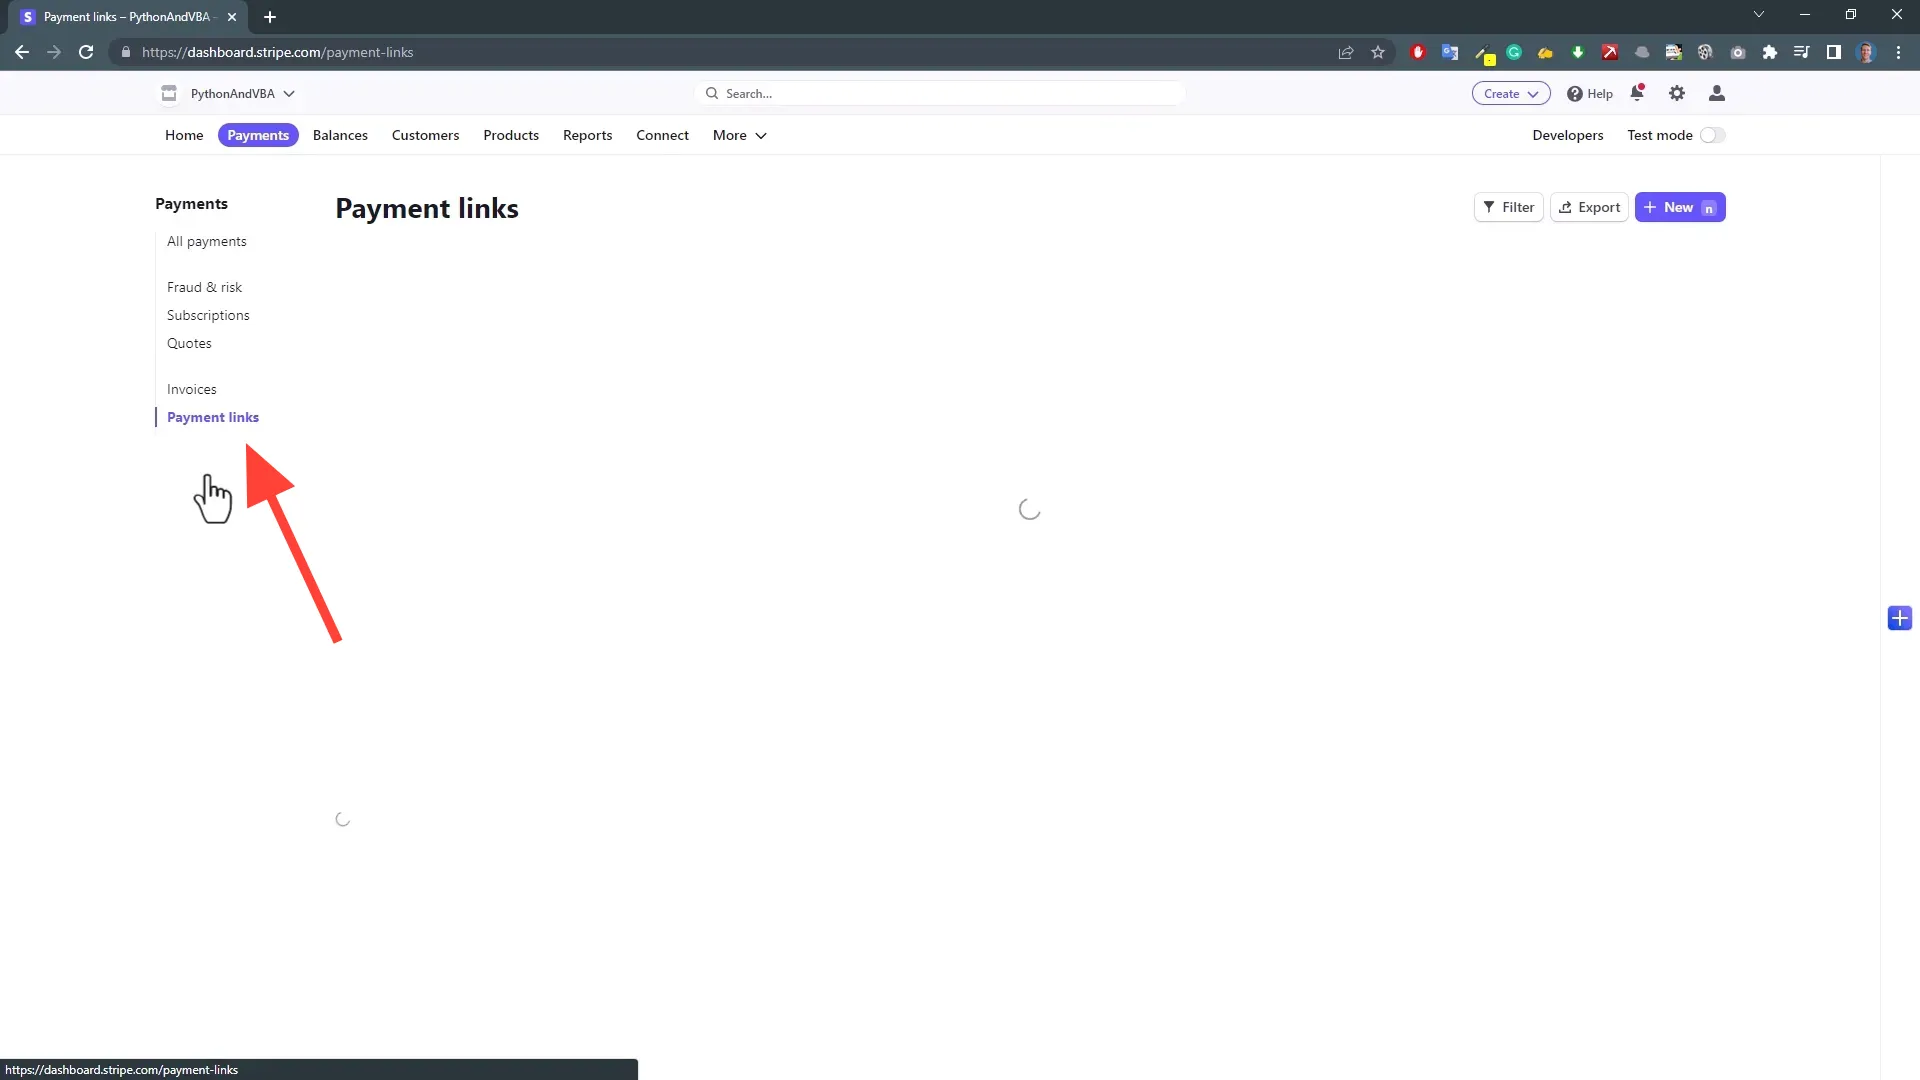Click the Filter icon above the list
Screen dimensions: 1920x1080
tap(1492, 207)
